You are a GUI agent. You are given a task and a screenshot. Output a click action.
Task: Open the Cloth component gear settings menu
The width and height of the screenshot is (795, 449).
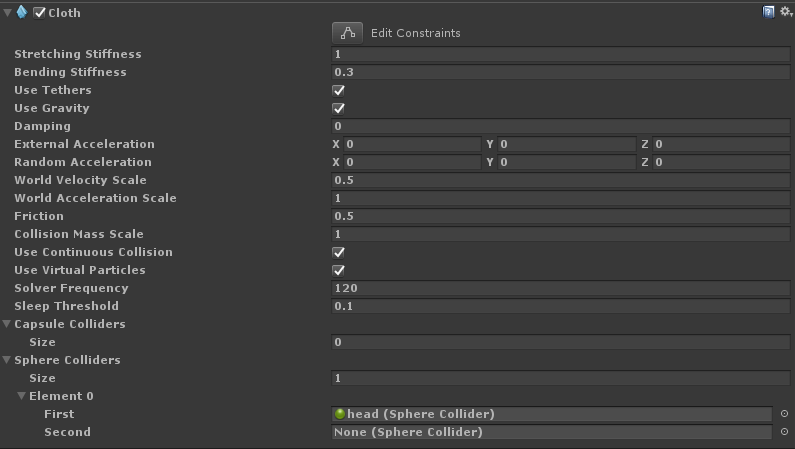click(x=786, y=12)
